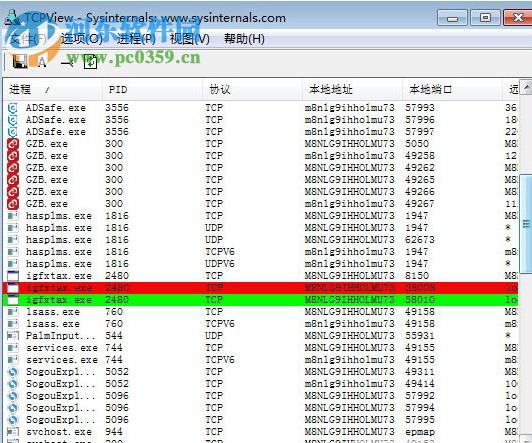
Task: Sort by the 本地端口 column header
Action: pyautogui.click(x=452, y=90)
